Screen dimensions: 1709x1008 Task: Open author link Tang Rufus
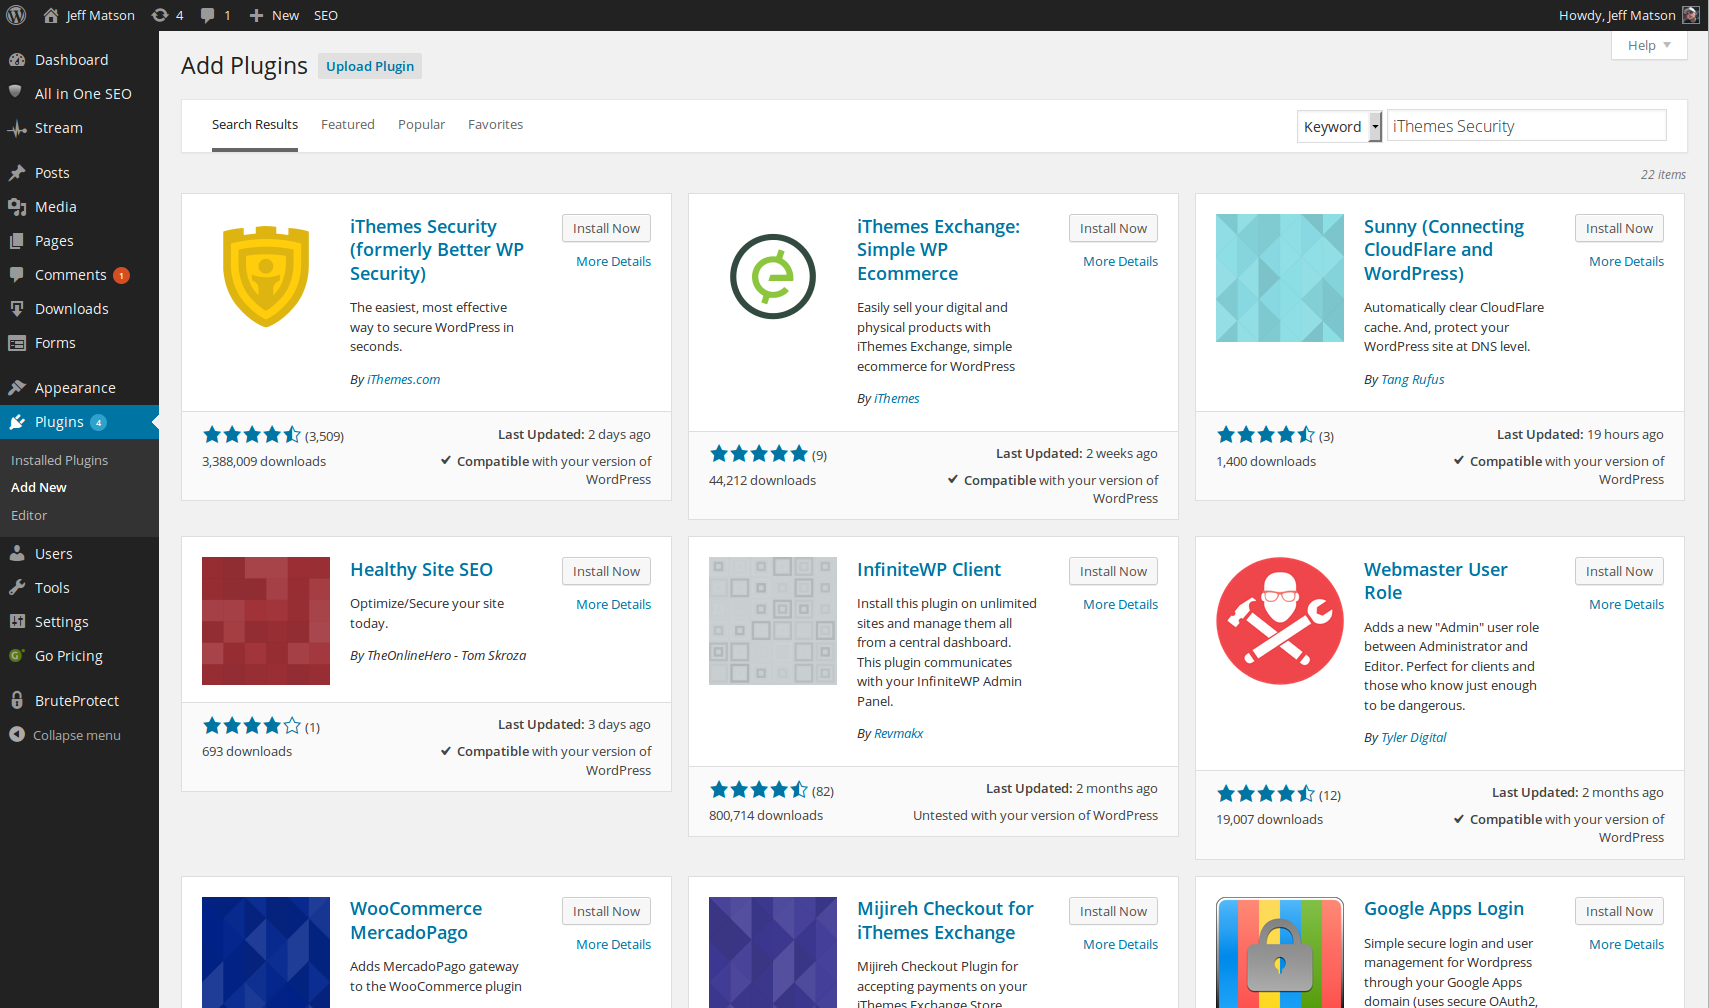coord(1412,380)
